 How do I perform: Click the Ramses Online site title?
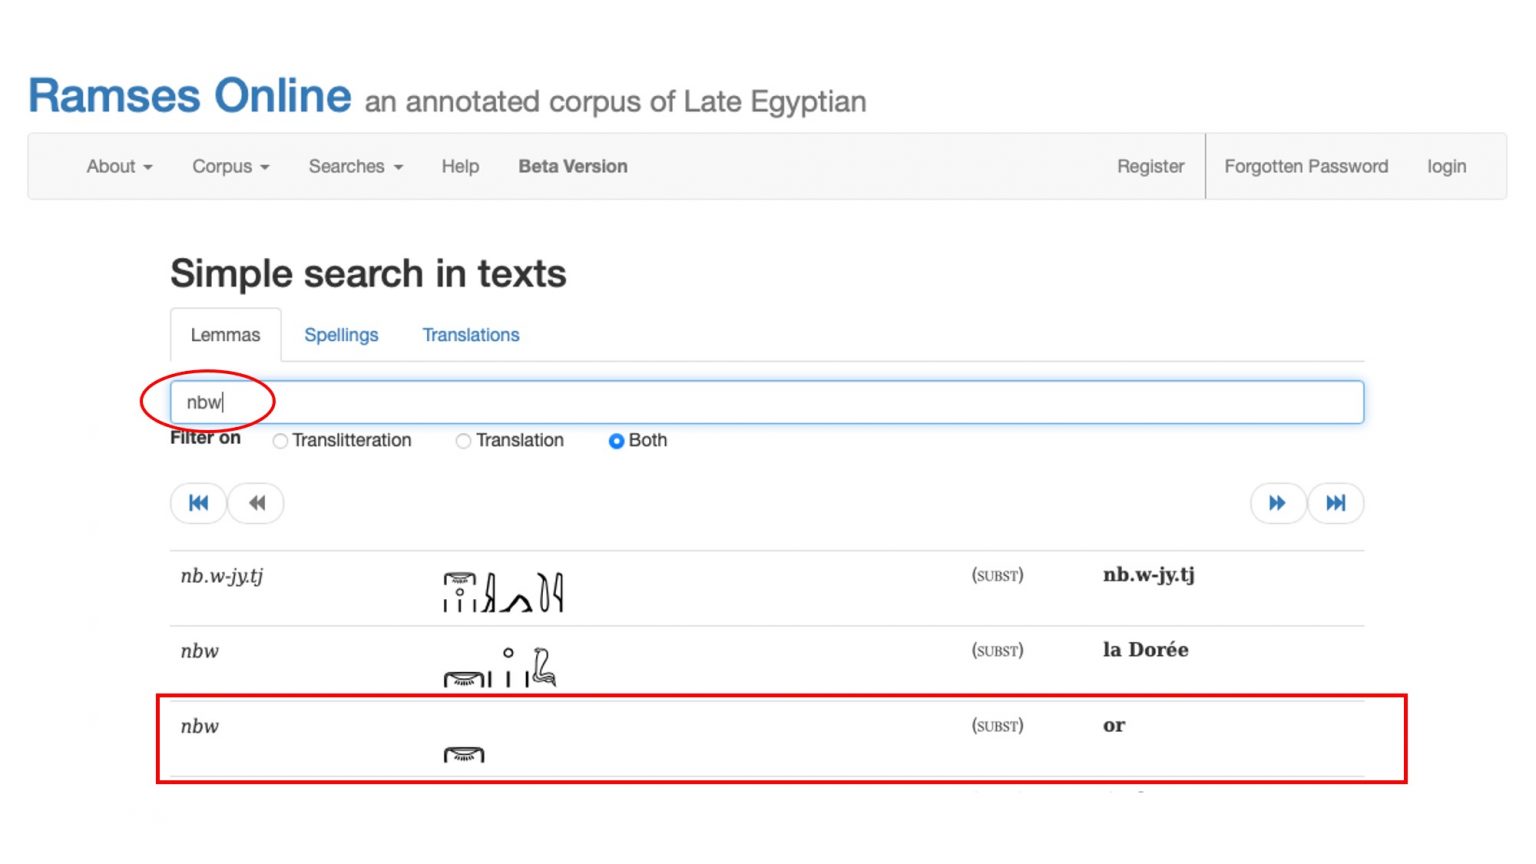190,97
